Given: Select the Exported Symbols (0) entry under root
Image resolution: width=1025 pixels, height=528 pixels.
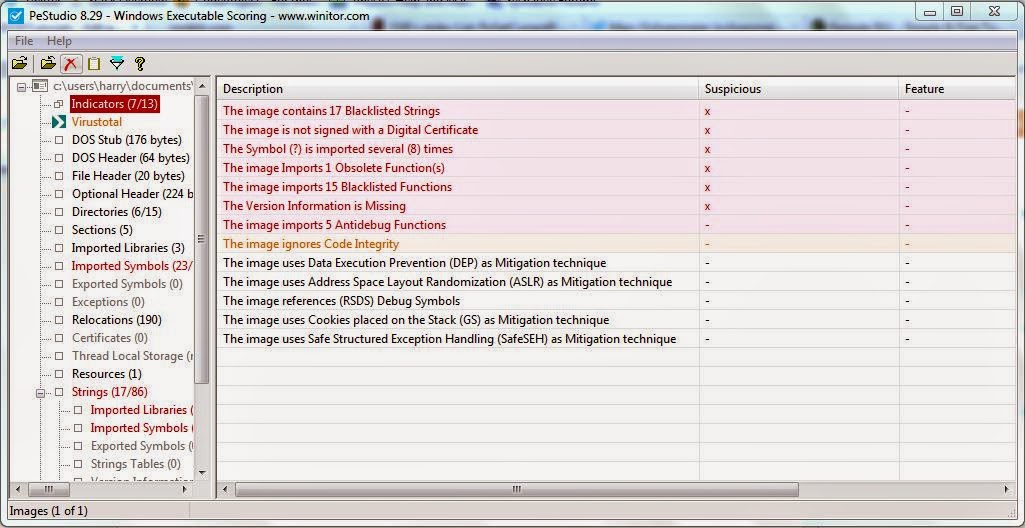Looking at the screenshot, I should [127, 284].
